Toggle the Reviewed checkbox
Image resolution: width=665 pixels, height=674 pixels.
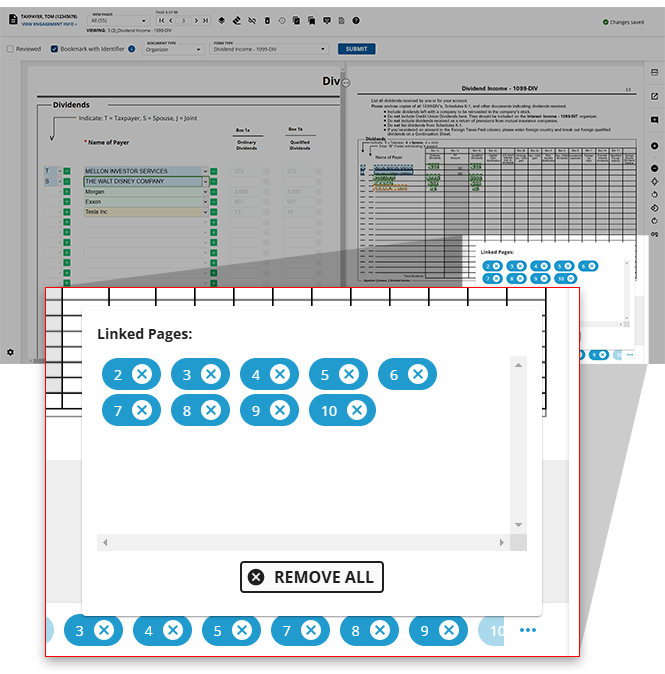tap(10, 49)
